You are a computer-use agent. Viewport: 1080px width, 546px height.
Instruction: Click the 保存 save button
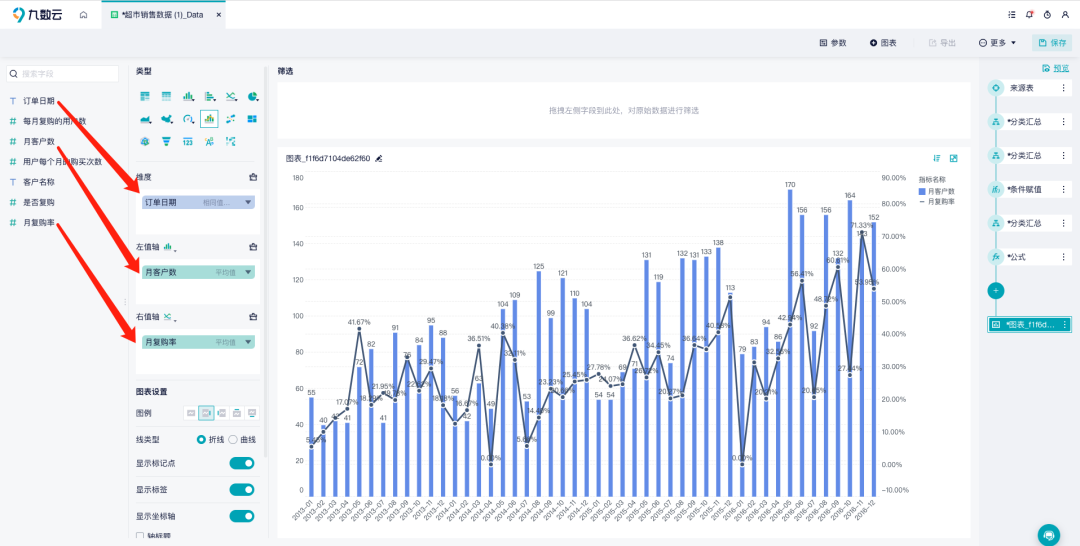point(1052,43)
